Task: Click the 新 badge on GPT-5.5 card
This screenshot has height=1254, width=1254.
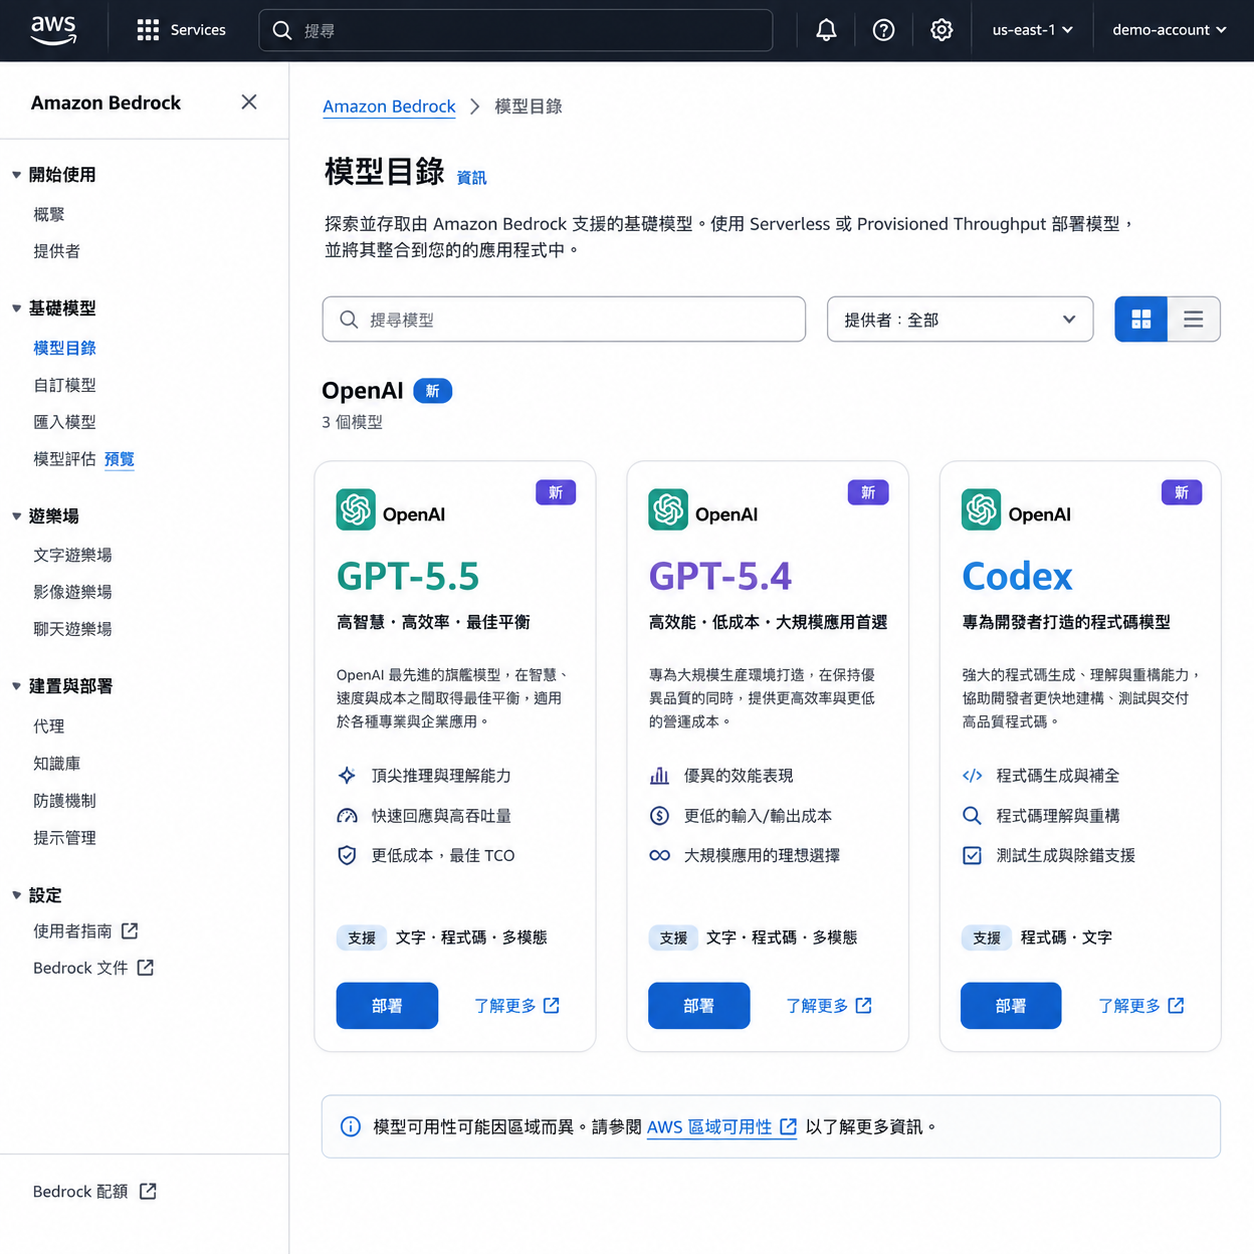Action: [x=556, y=492]
